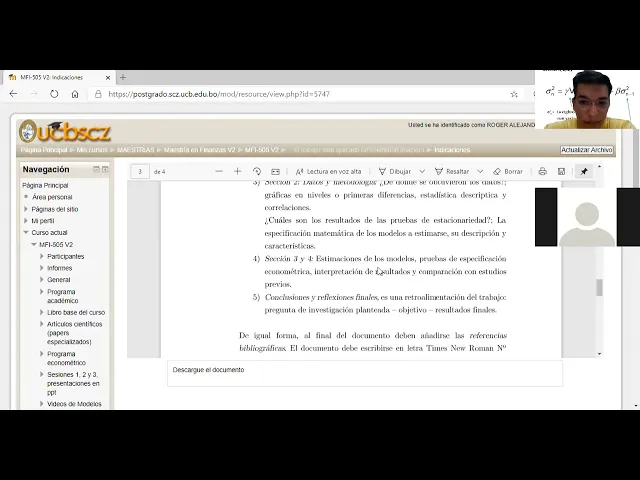Viewport: 640px width, 480px height.
Task: Click the participant avatar placeholder tile
Action: [587, 217]
